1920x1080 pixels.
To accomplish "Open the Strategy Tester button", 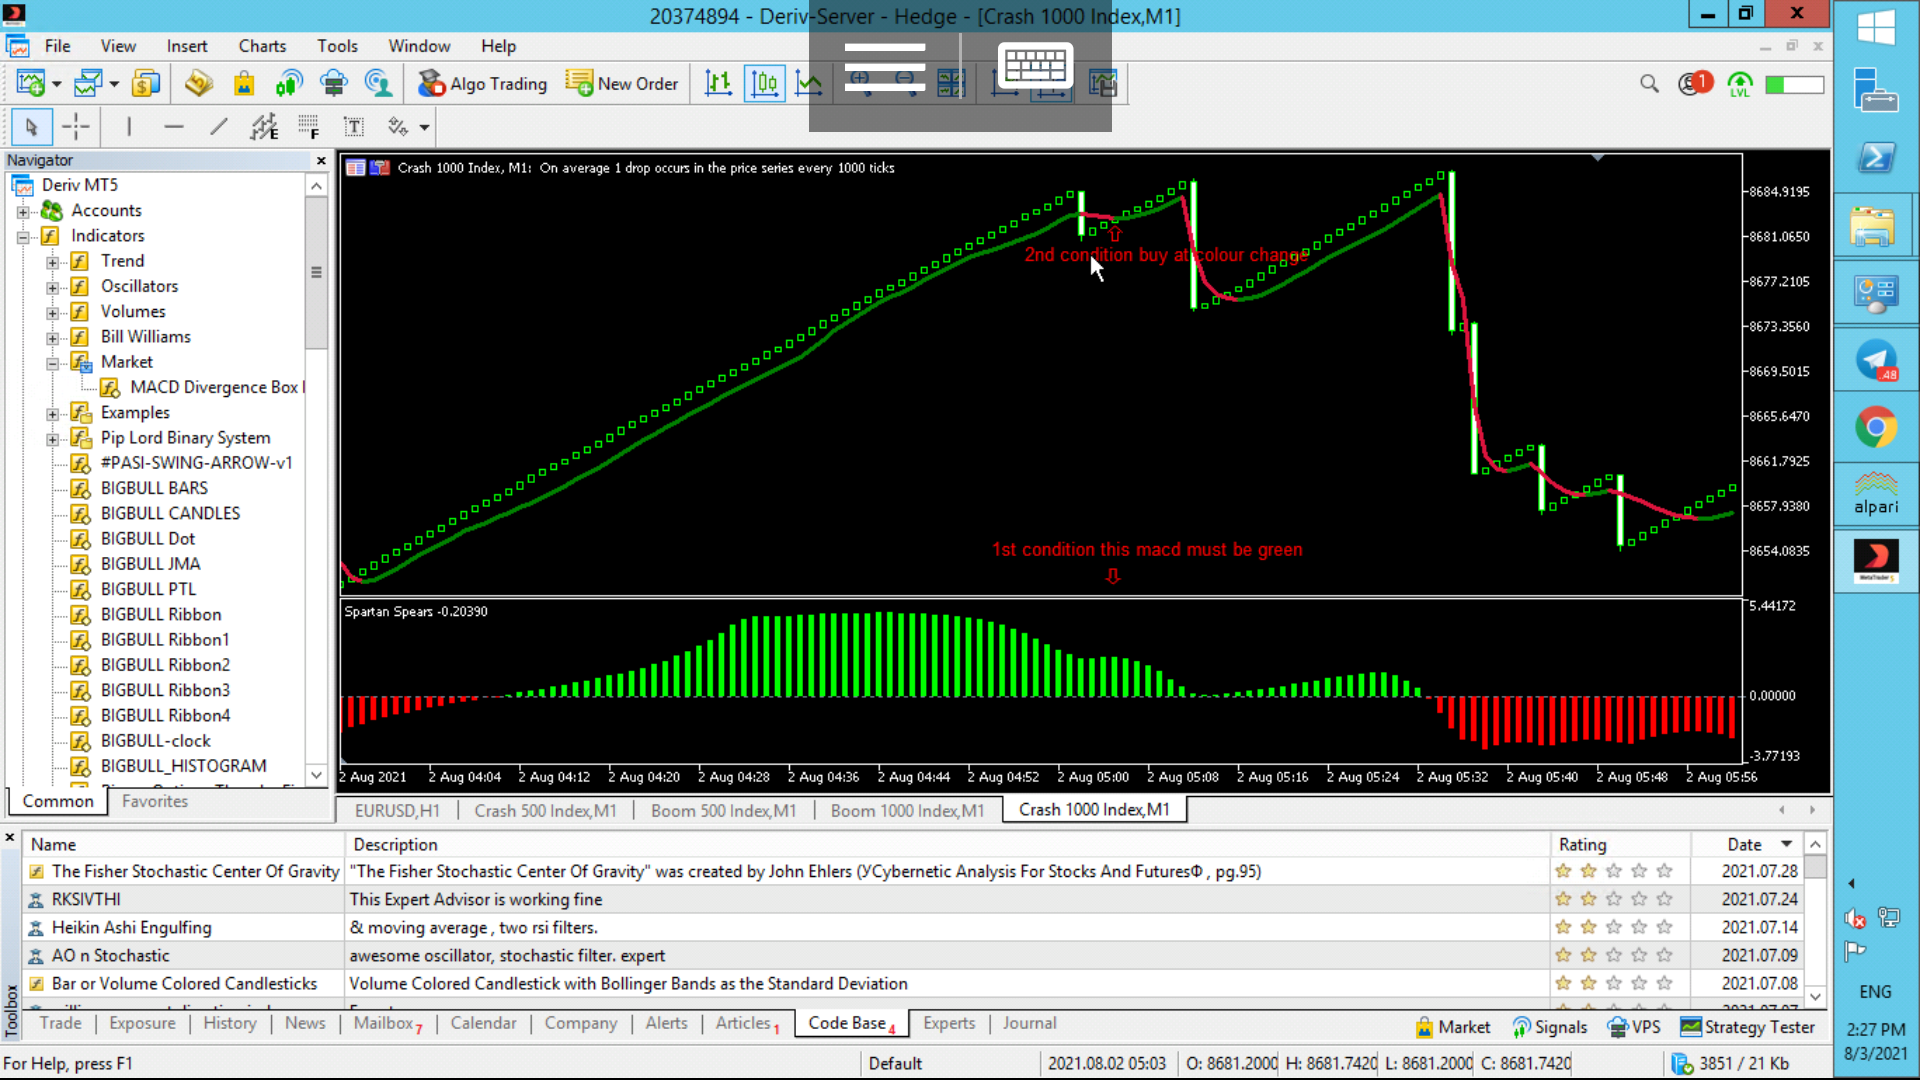I will (x=1747, y=1027).
